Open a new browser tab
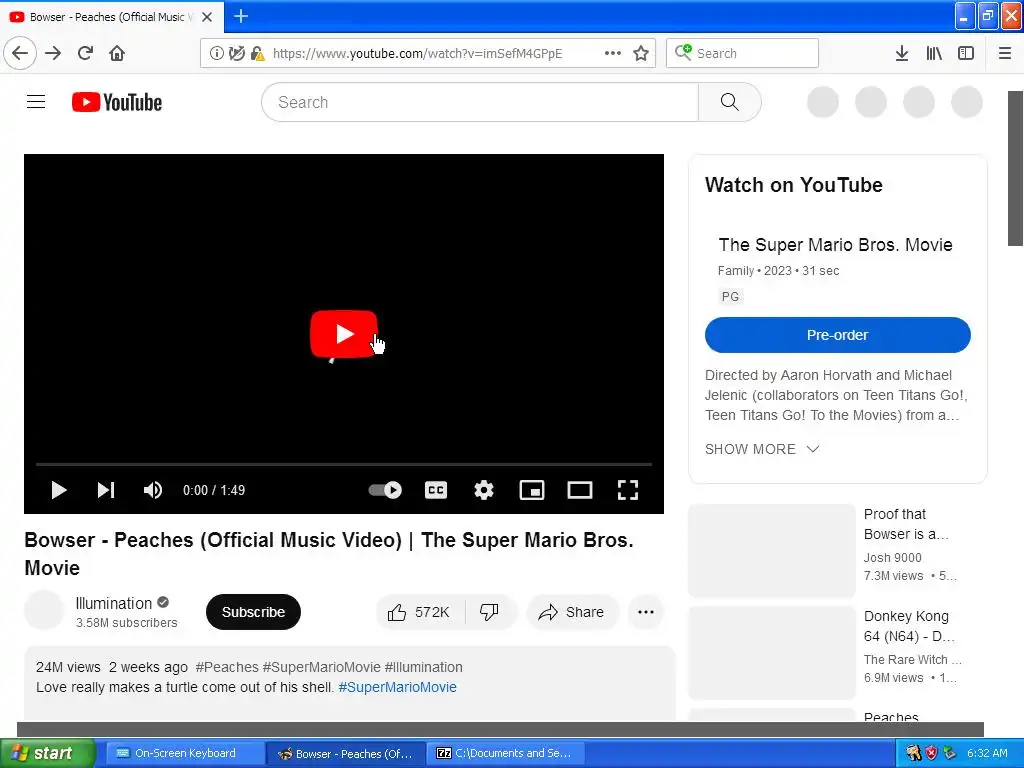This screenshot has height=768, width=1024. (241, 16)
